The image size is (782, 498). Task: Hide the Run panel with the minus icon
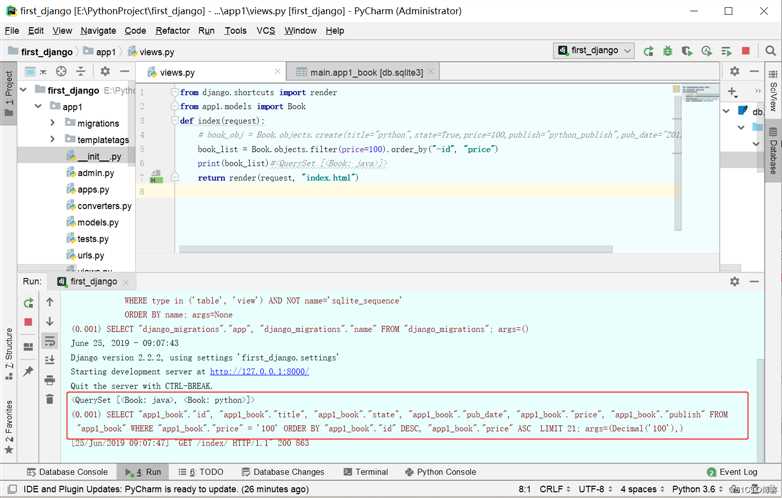754,282
